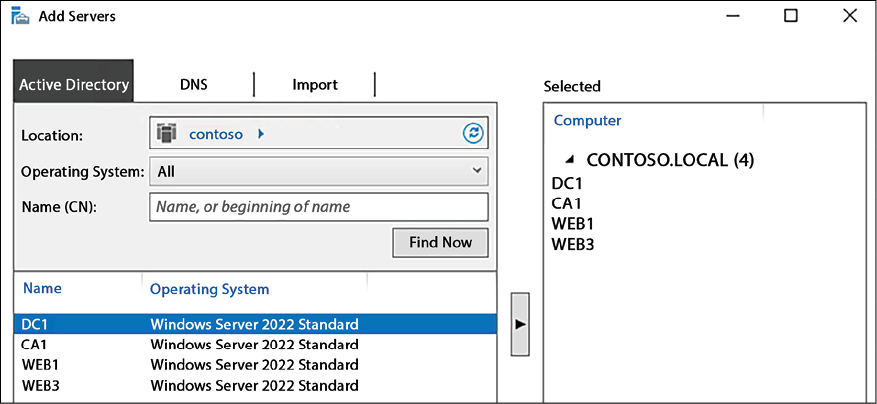This screenshot has height=404, width=877.
Task: Select DC1 row in results list
Action: (255, 324)
